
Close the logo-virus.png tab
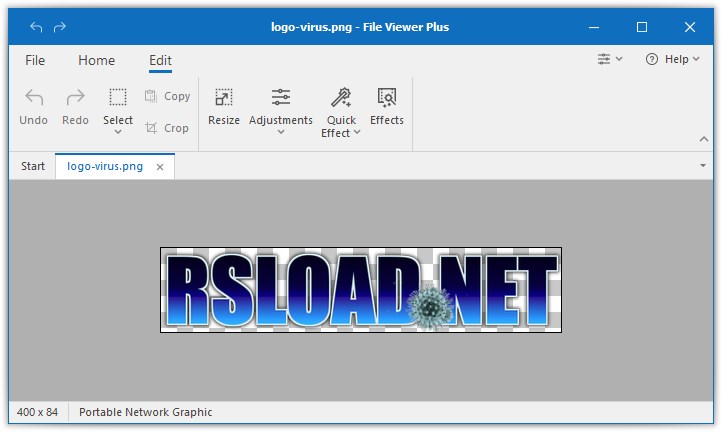click(160, 167)
